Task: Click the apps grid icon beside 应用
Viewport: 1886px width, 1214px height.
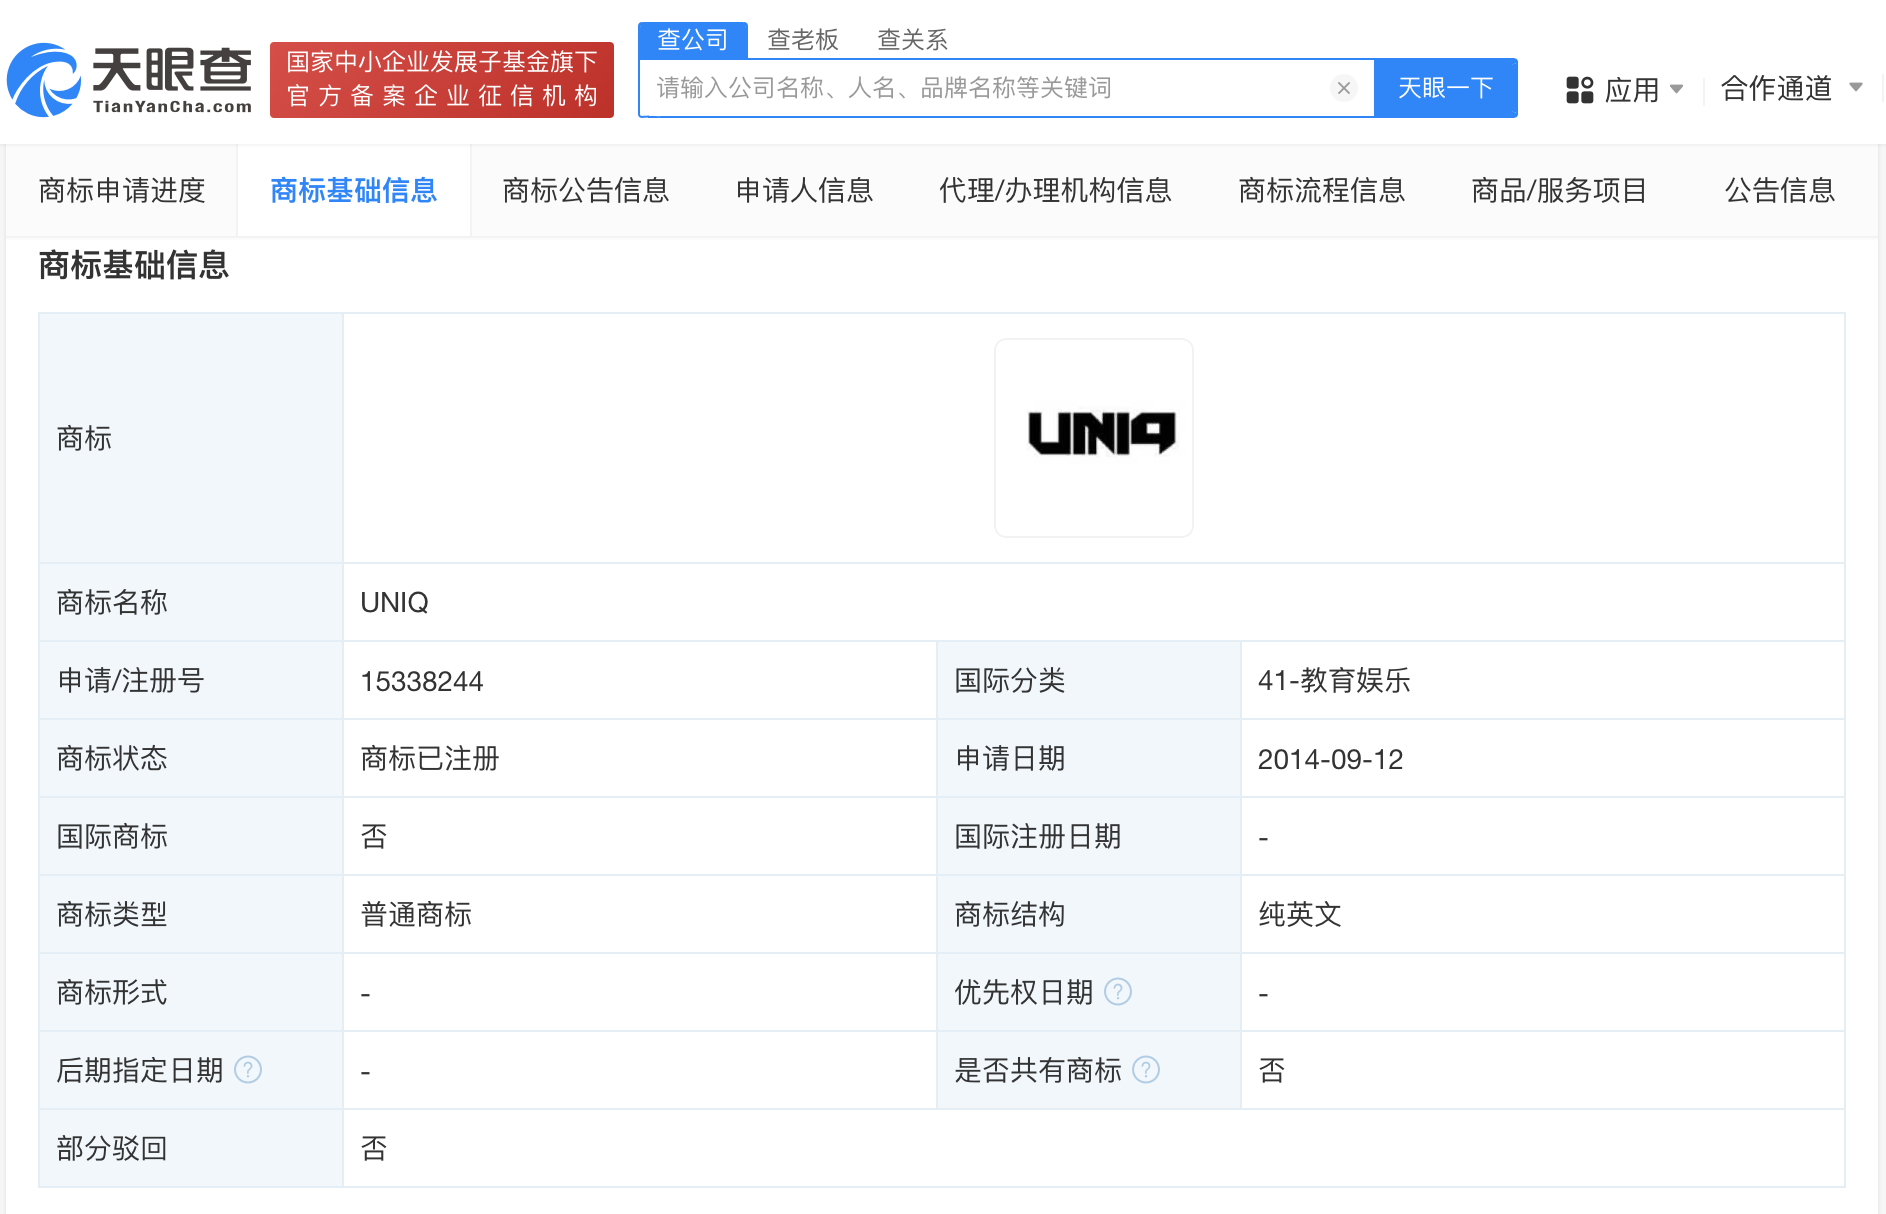Action: pyautogui.click(x=1579, y=89)
